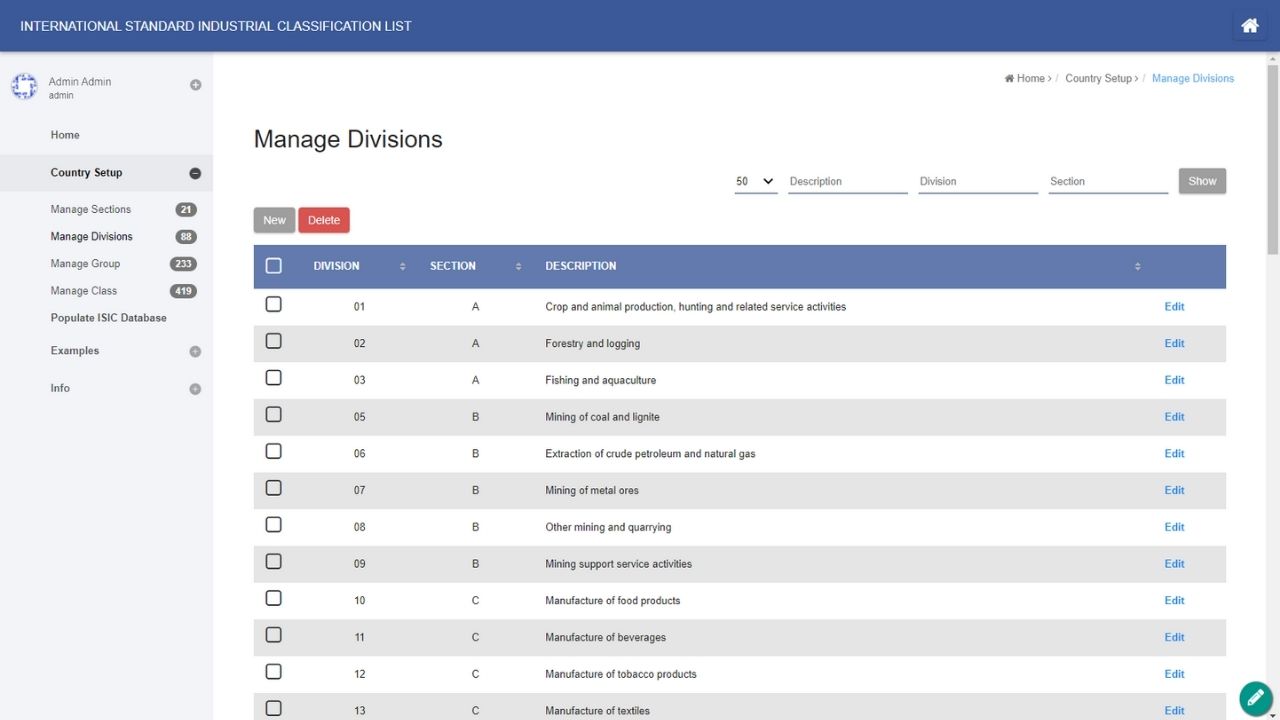Click the home icon in top header
The image size is (1280, 720).
coord(1249,26)
